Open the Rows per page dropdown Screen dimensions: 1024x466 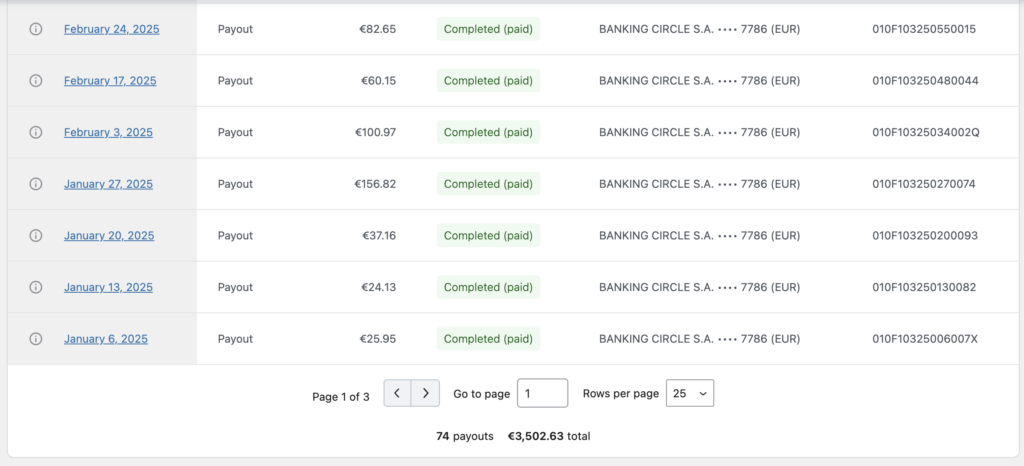point(690,394)
